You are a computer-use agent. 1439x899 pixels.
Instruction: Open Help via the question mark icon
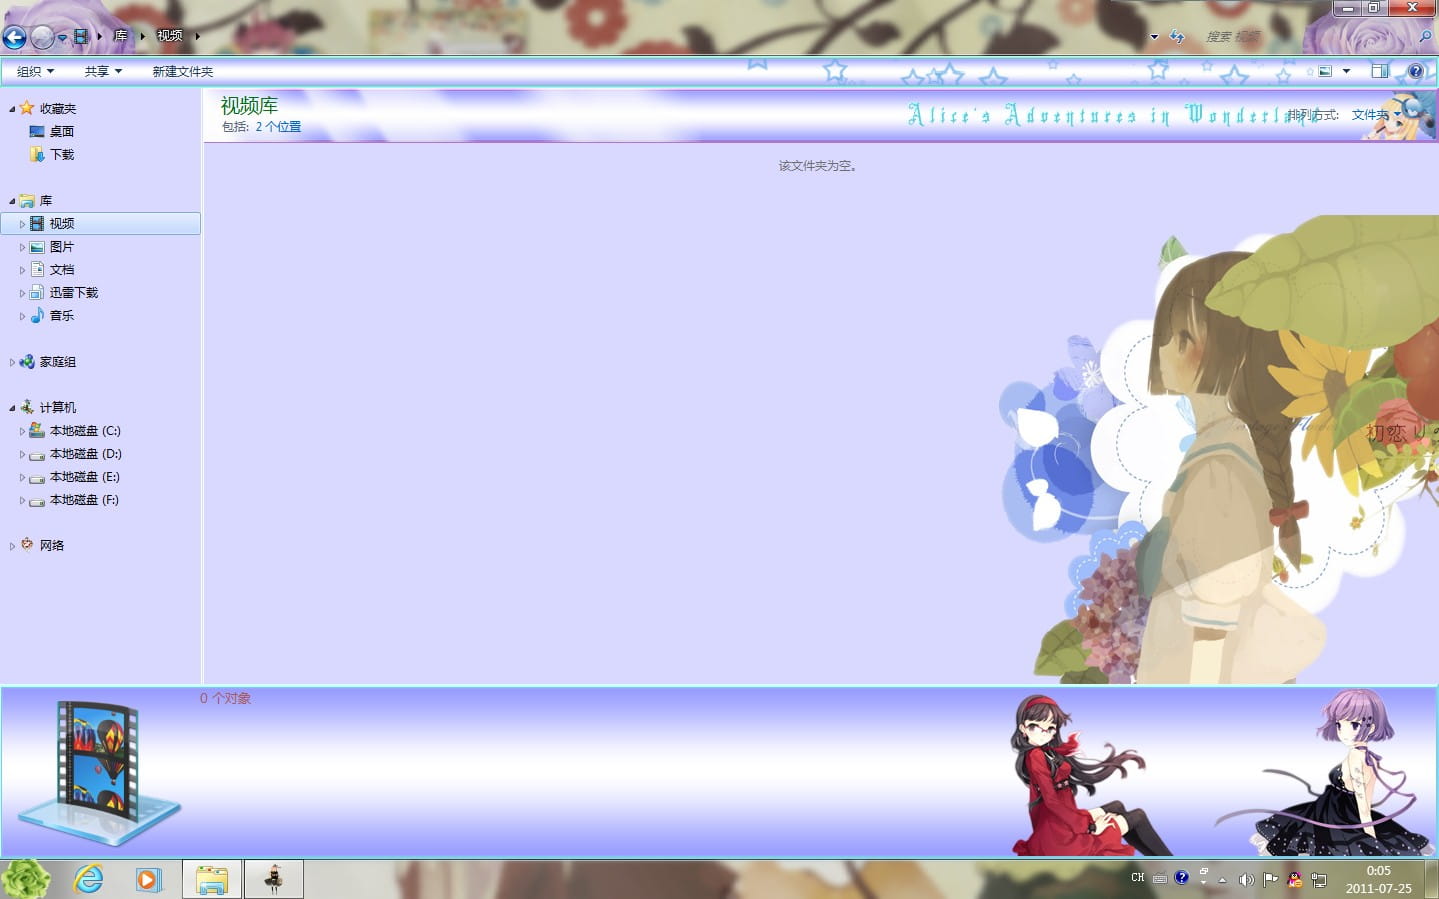[1417, 71]
